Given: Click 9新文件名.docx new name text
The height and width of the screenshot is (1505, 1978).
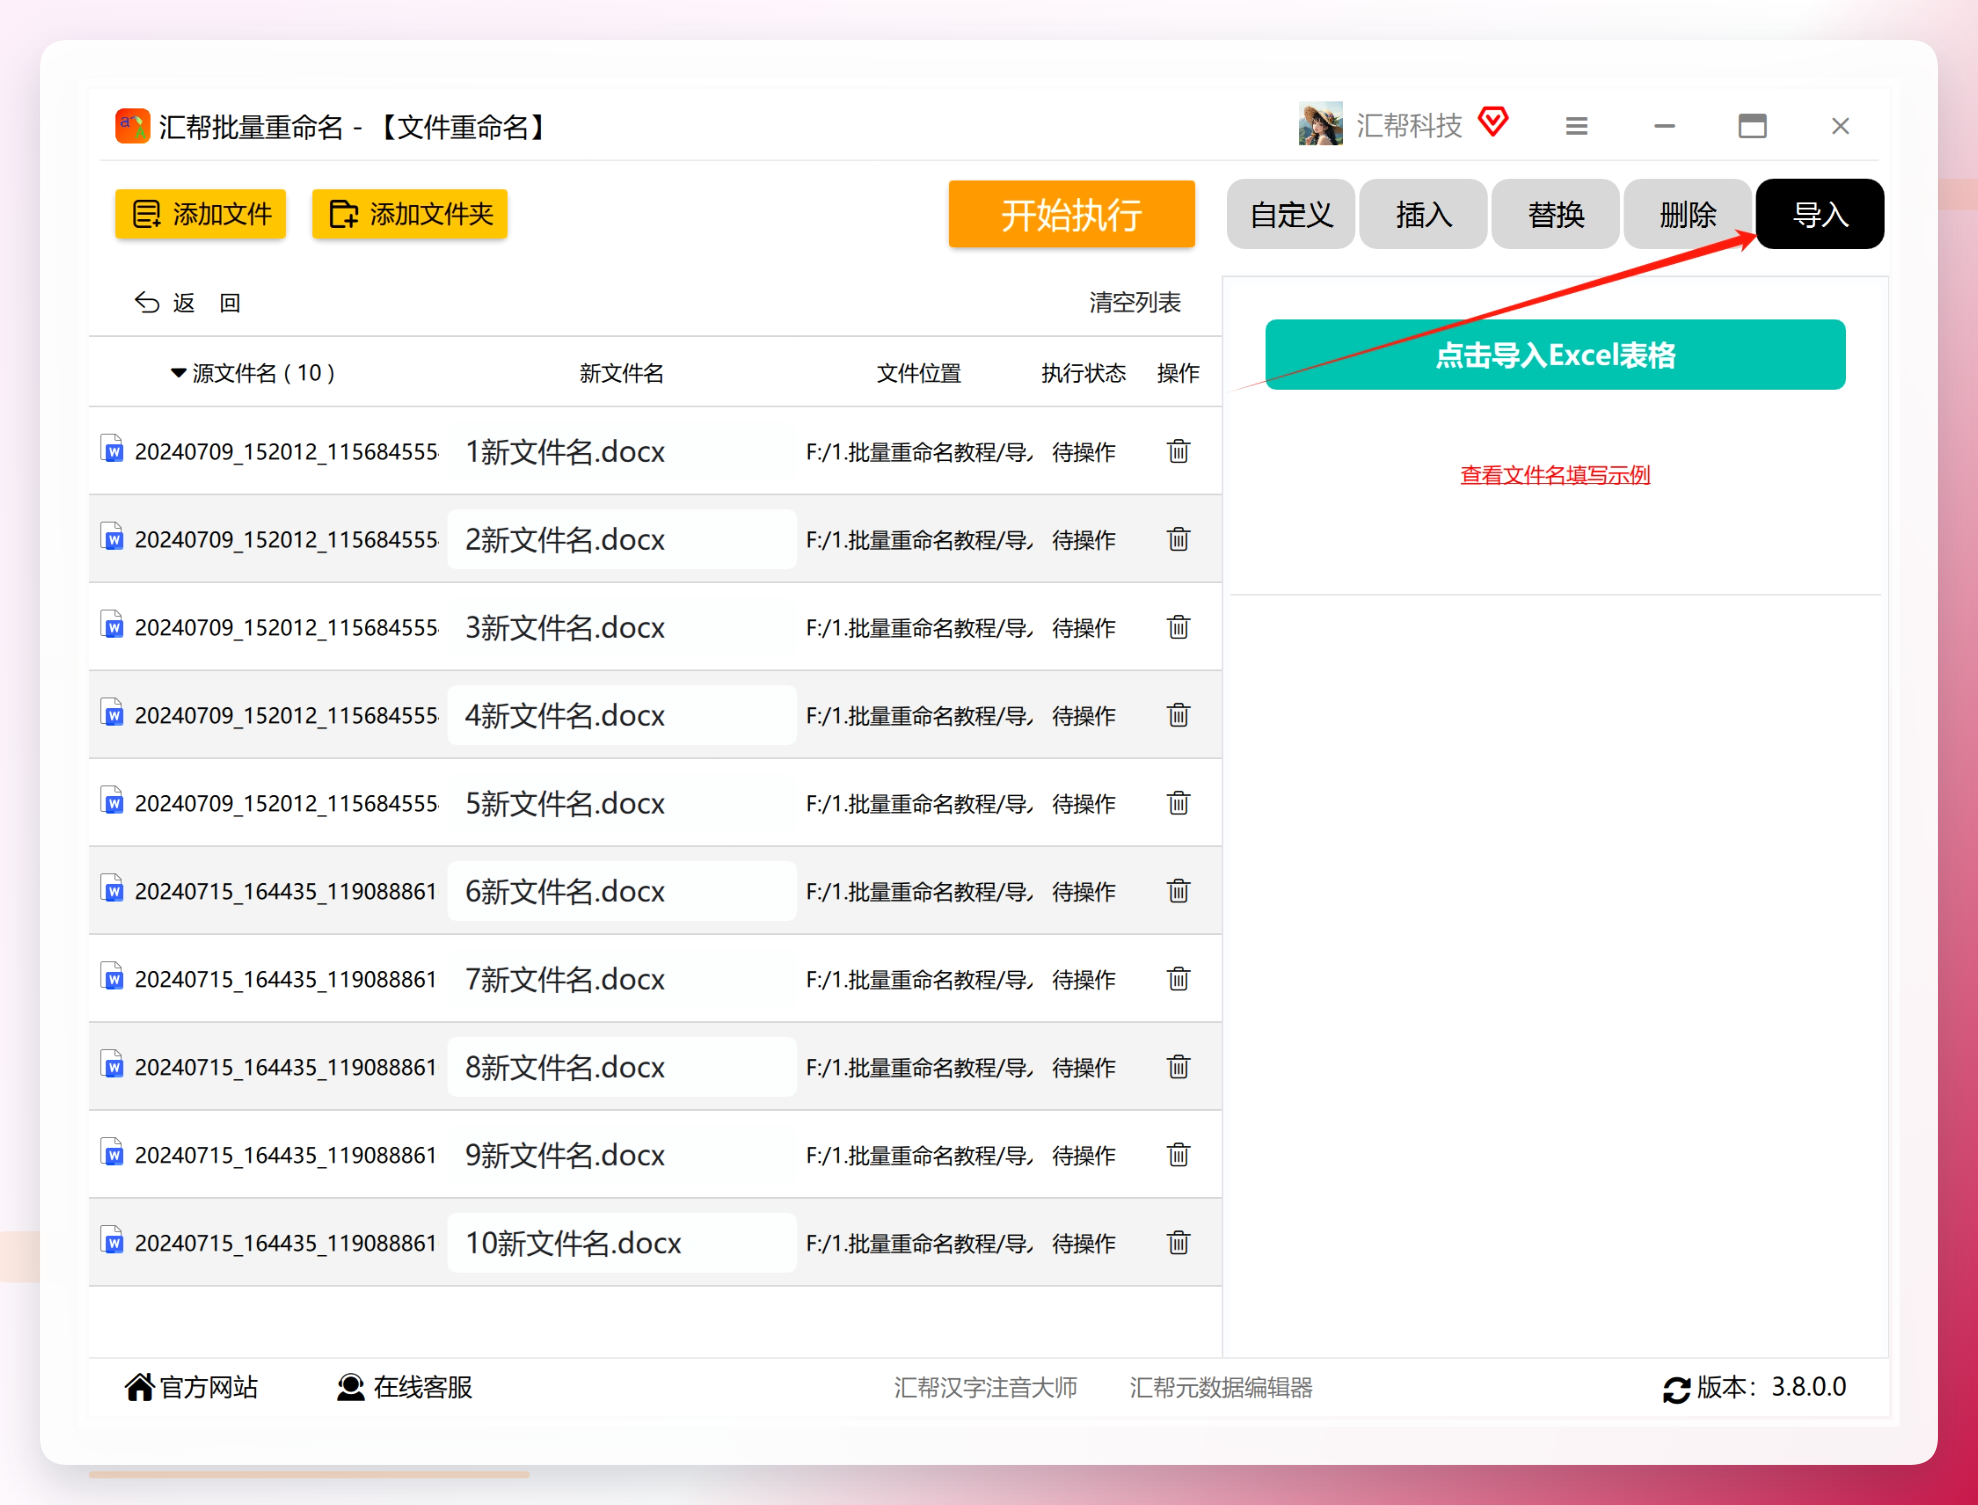Looking at the screenshot, I should point(565,1156).
